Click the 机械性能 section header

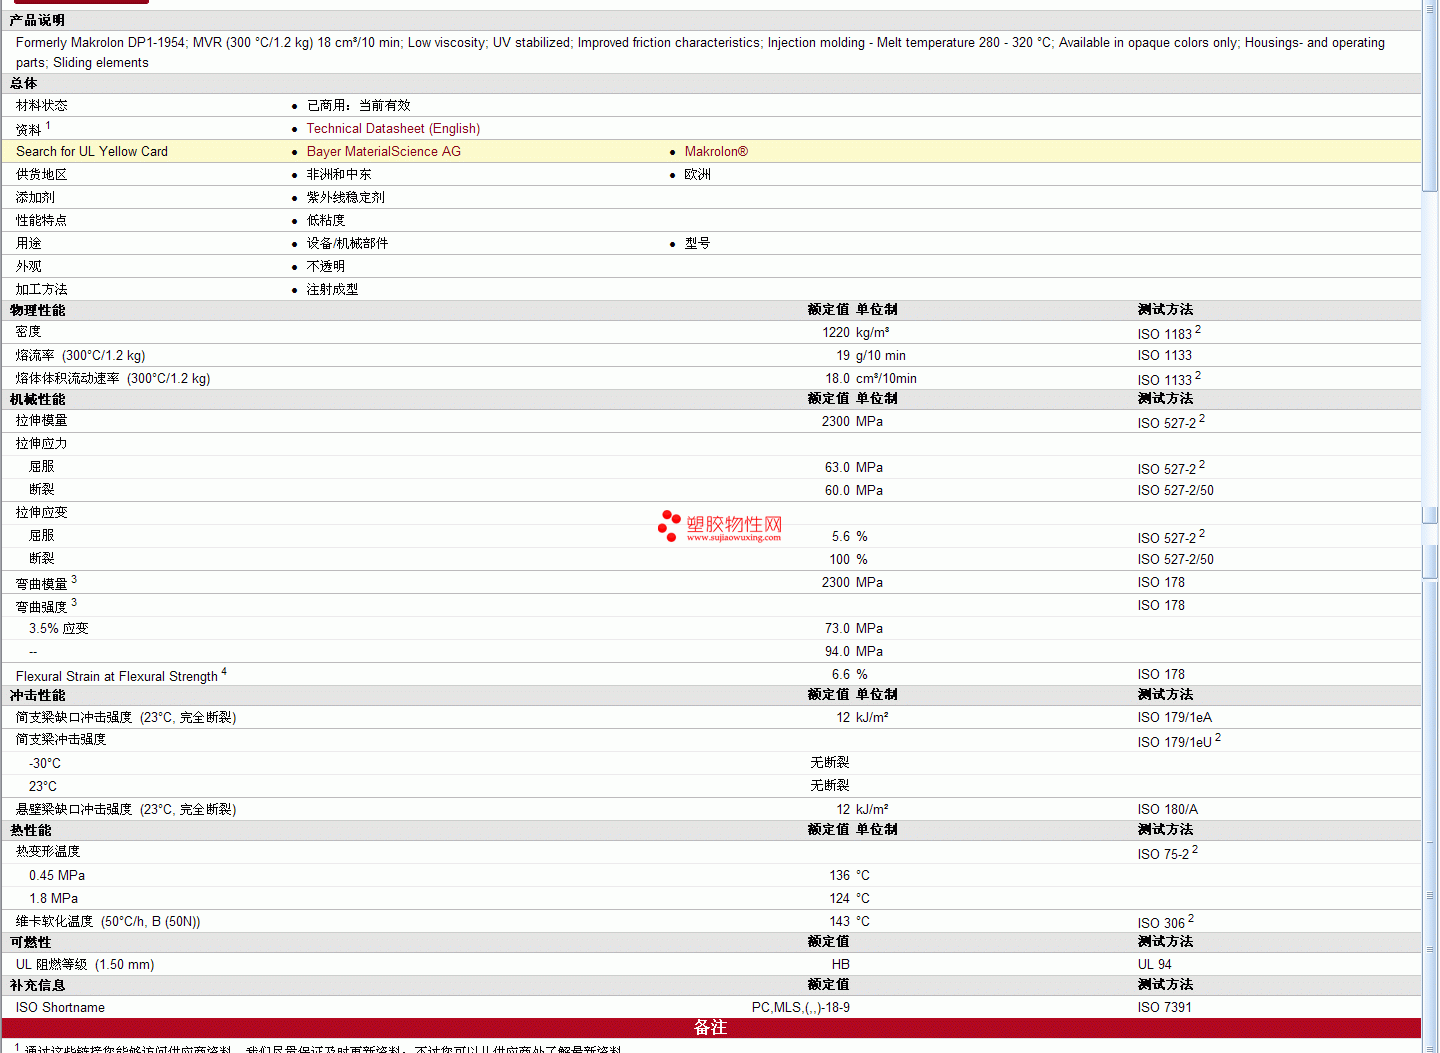coord(38,400)
